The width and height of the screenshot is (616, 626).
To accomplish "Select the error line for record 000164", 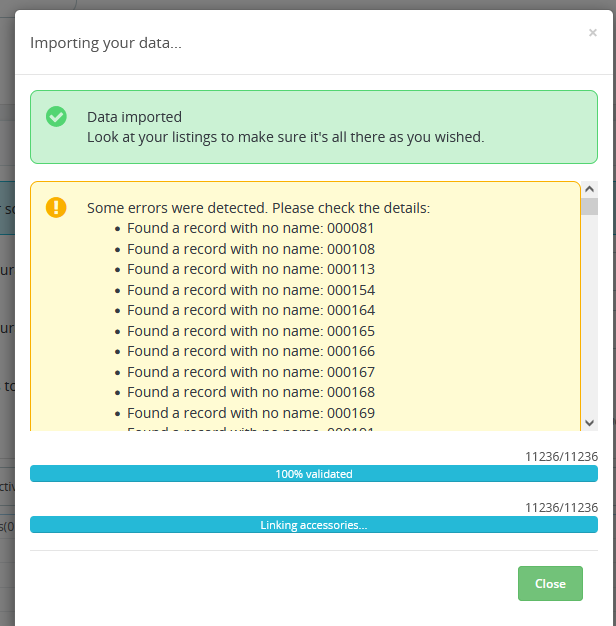I will [x=250, y=310].
